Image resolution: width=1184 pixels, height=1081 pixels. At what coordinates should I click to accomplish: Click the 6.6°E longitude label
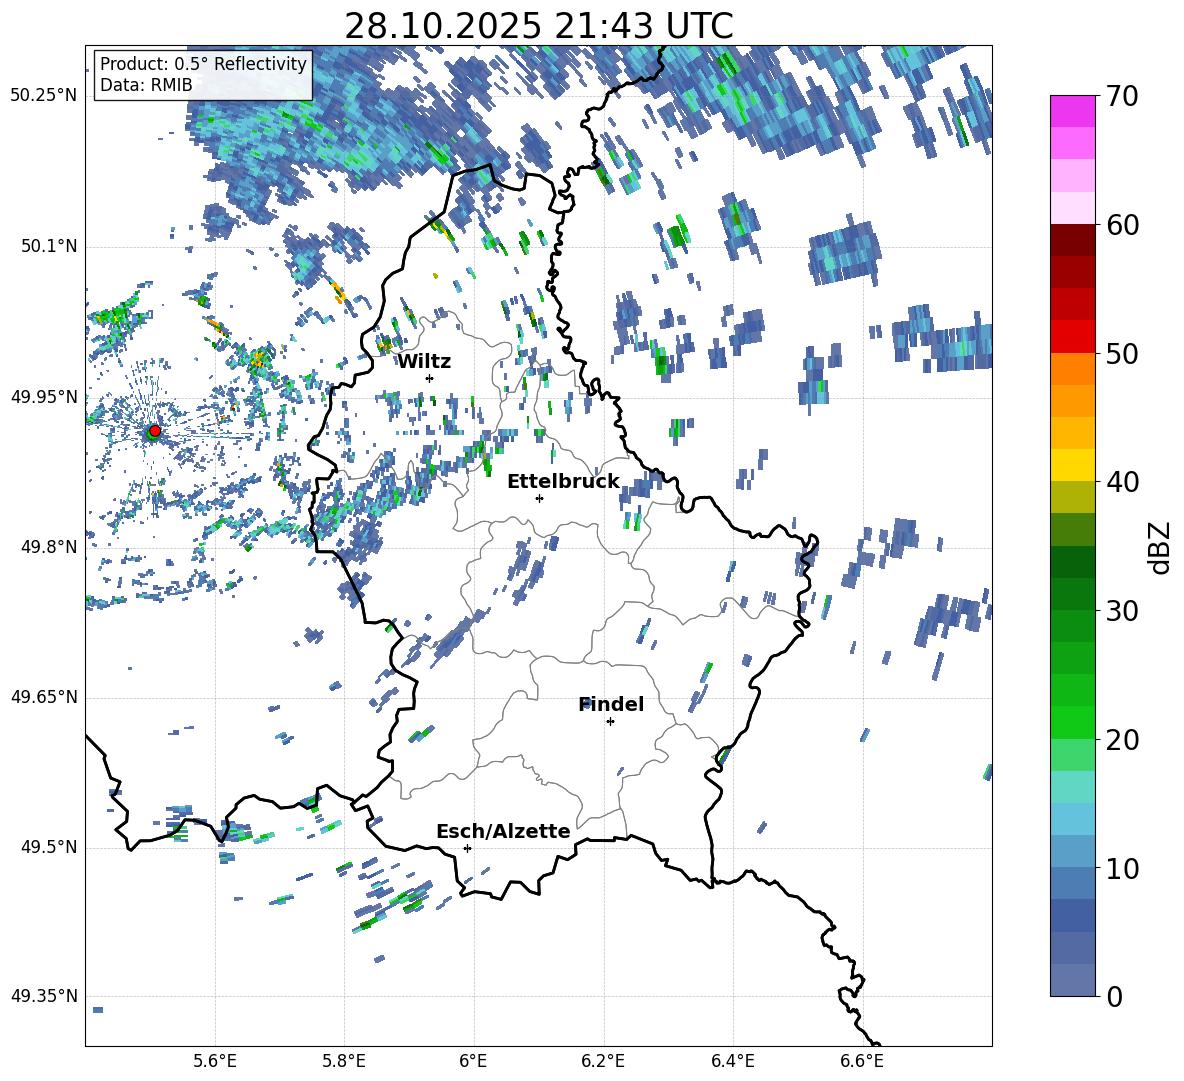point(862,1061)
